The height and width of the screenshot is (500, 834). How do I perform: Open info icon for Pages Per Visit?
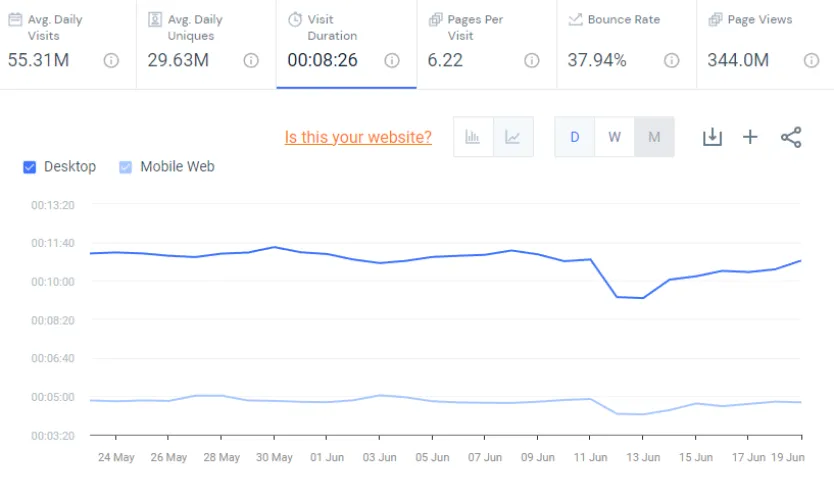tap(532, 60)
